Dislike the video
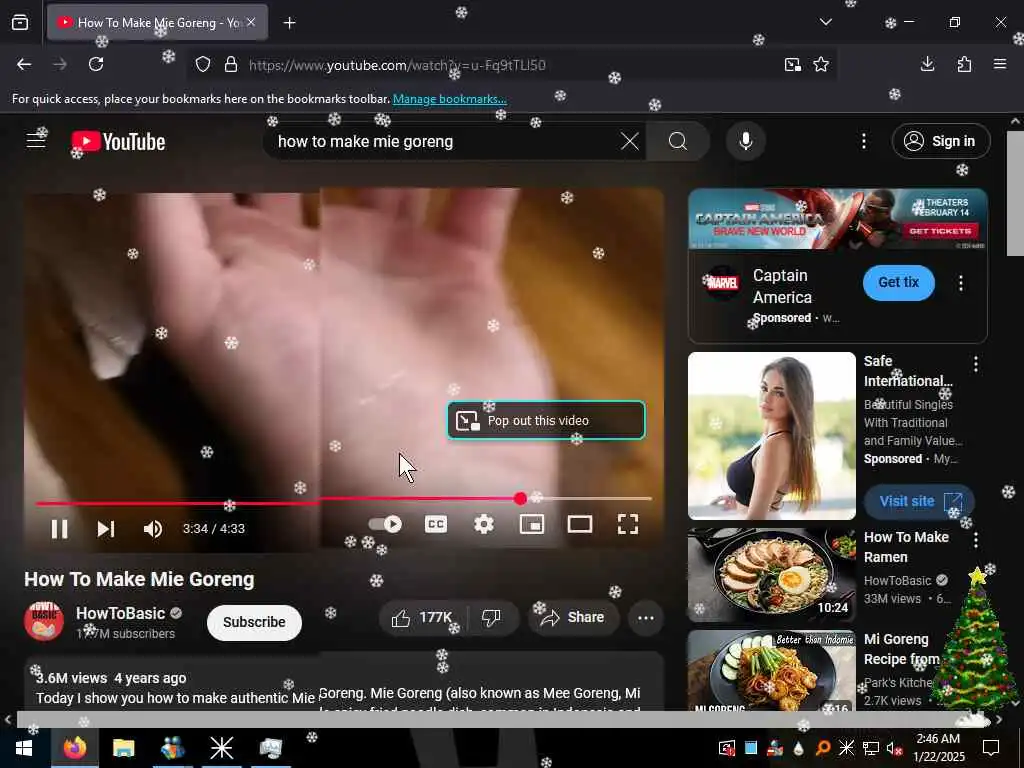Image resolution: width=1024 pixels, height=768 pixels. pyautogui.click(x=491, y=618)
